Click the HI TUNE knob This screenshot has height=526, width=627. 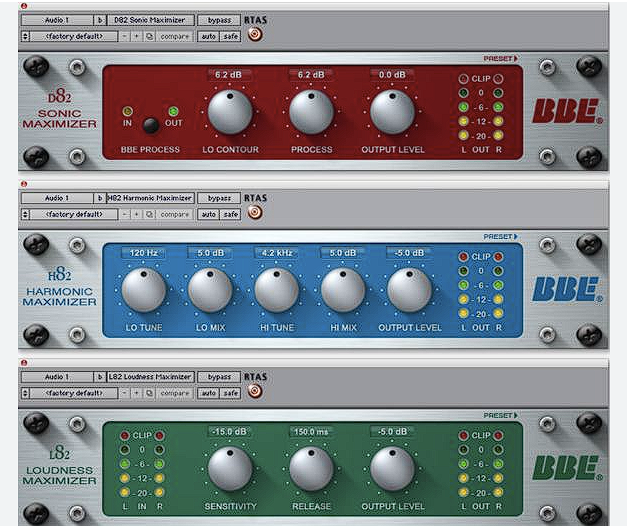pyautogui.click(x=276, y=290)
